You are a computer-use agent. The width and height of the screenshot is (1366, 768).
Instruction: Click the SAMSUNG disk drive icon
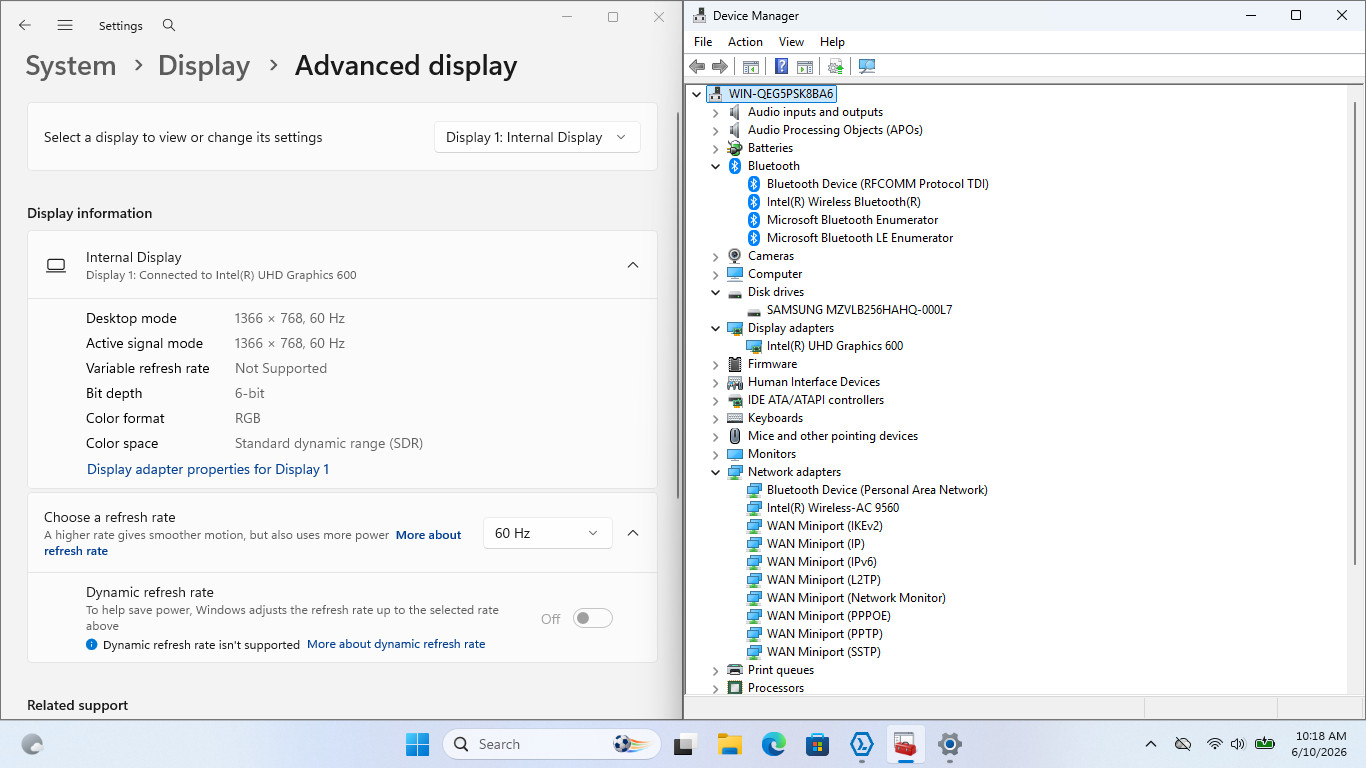(755, 310)
